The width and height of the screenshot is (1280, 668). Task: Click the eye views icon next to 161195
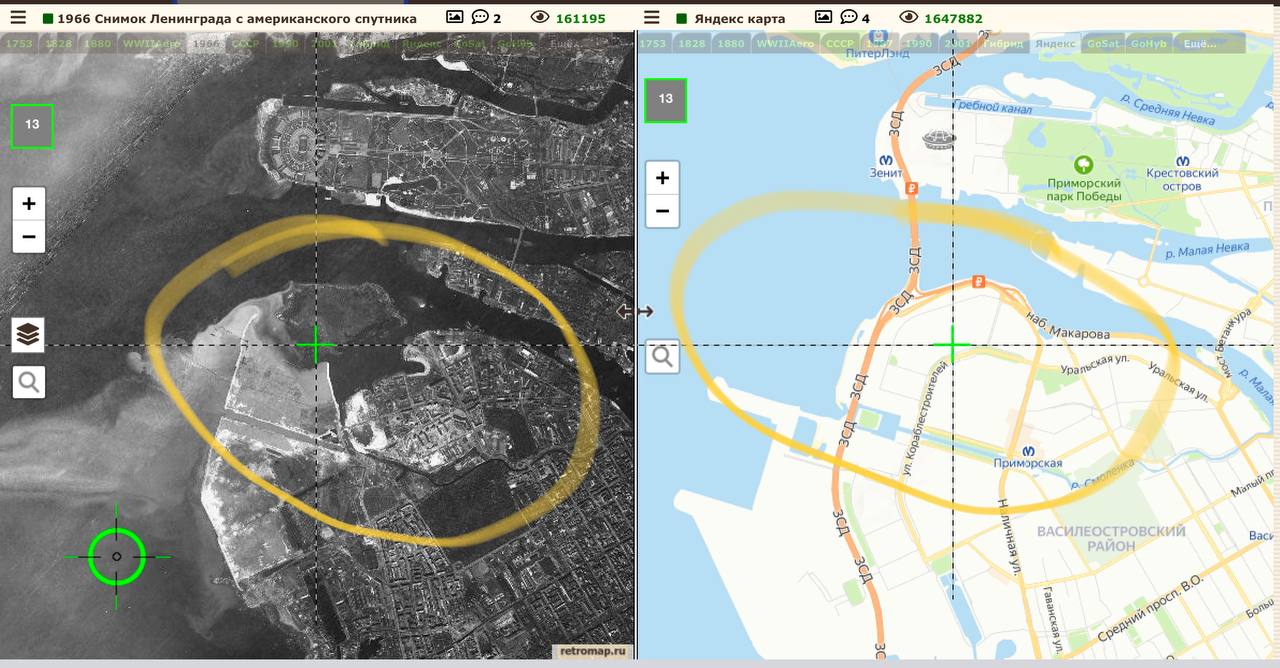tap(540, 18)
